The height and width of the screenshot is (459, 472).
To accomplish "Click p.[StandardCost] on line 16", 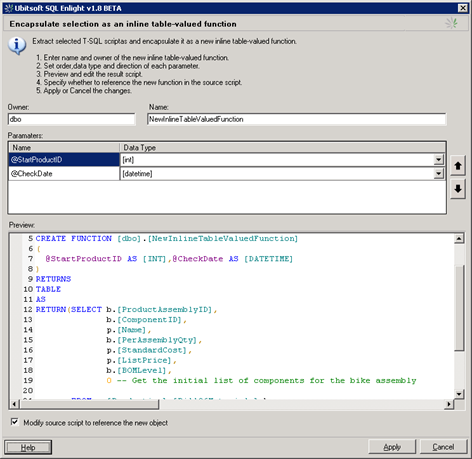I will [x=147, y=350].
